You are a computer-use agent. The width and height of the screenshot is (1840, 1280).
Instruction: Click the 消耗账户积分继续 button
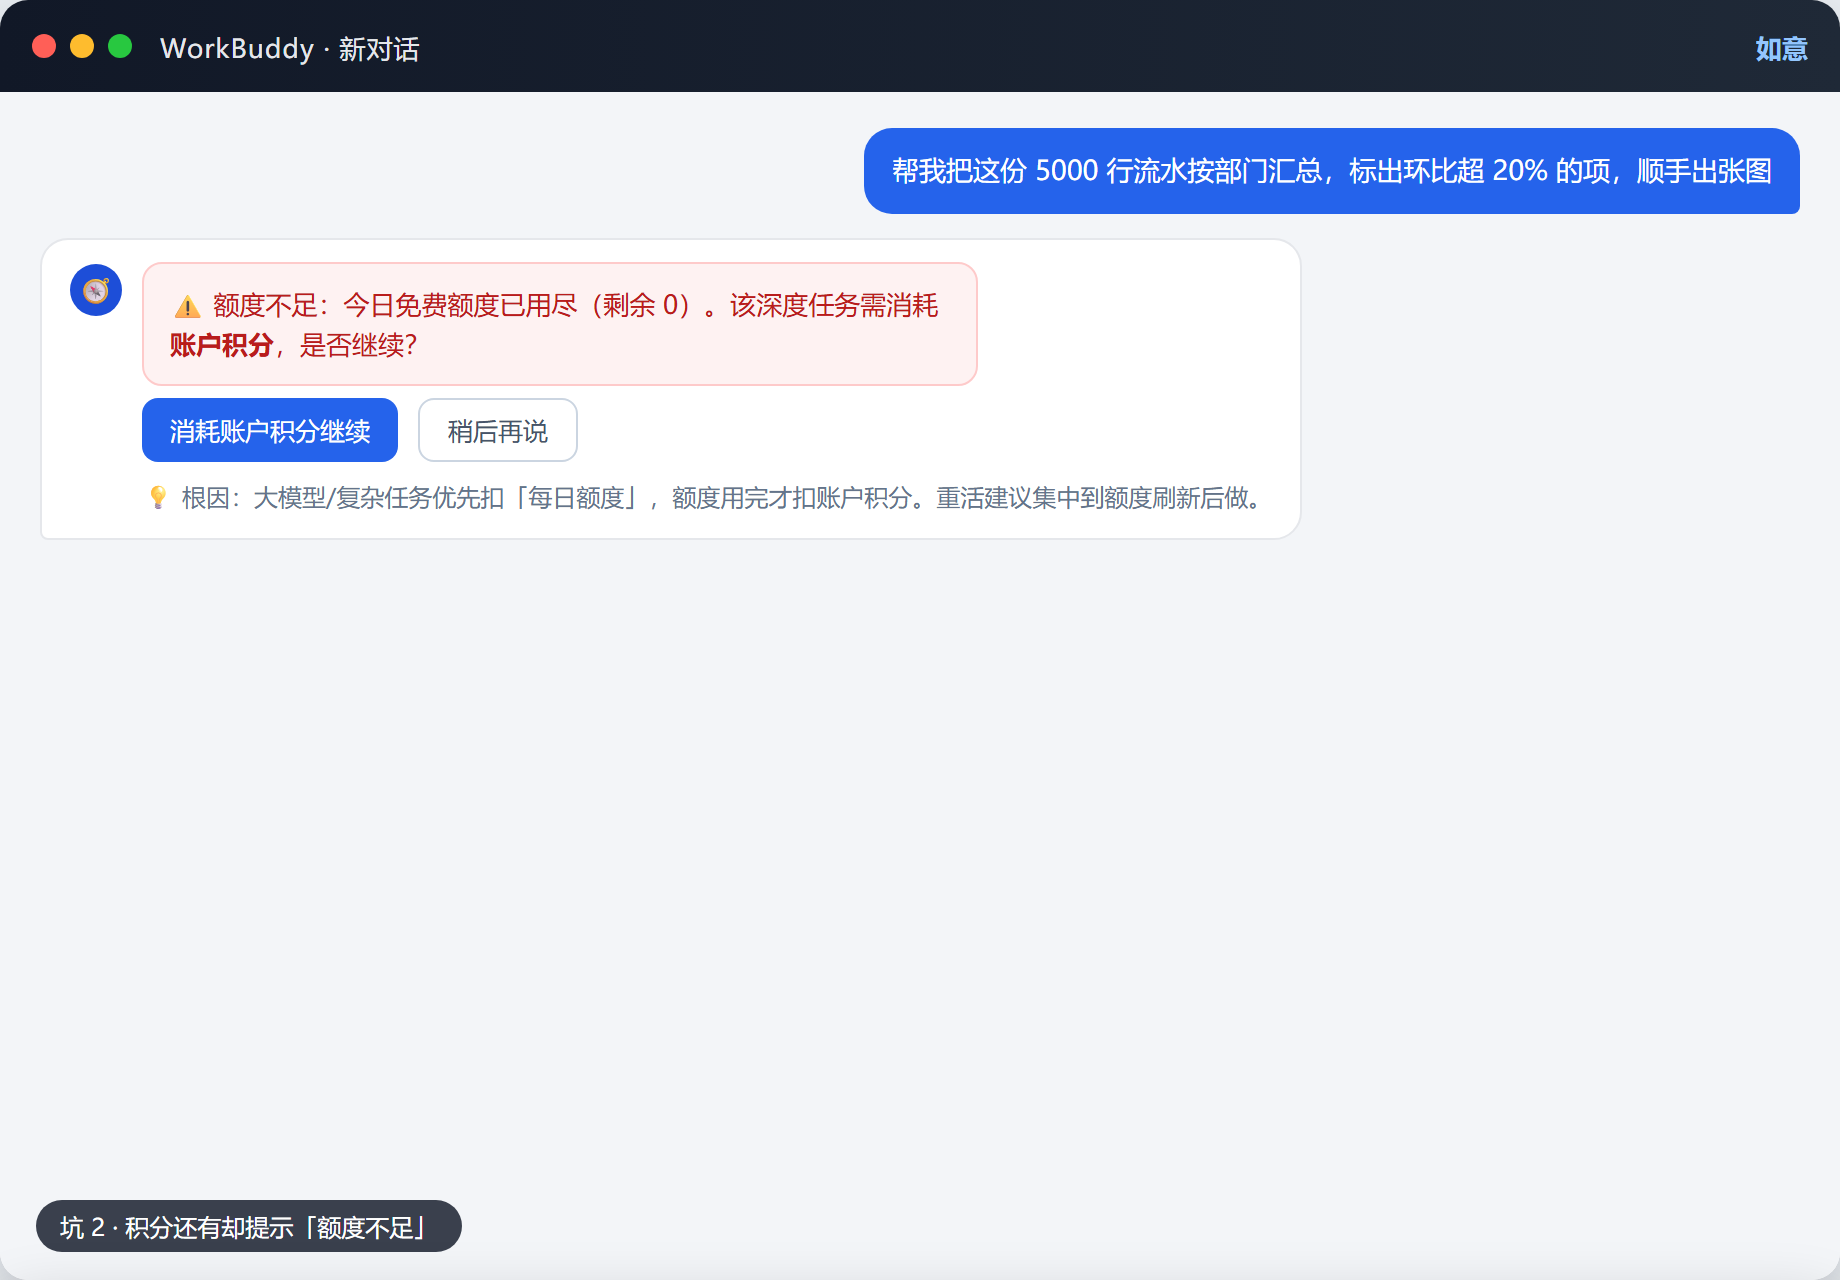pos(270,430)
